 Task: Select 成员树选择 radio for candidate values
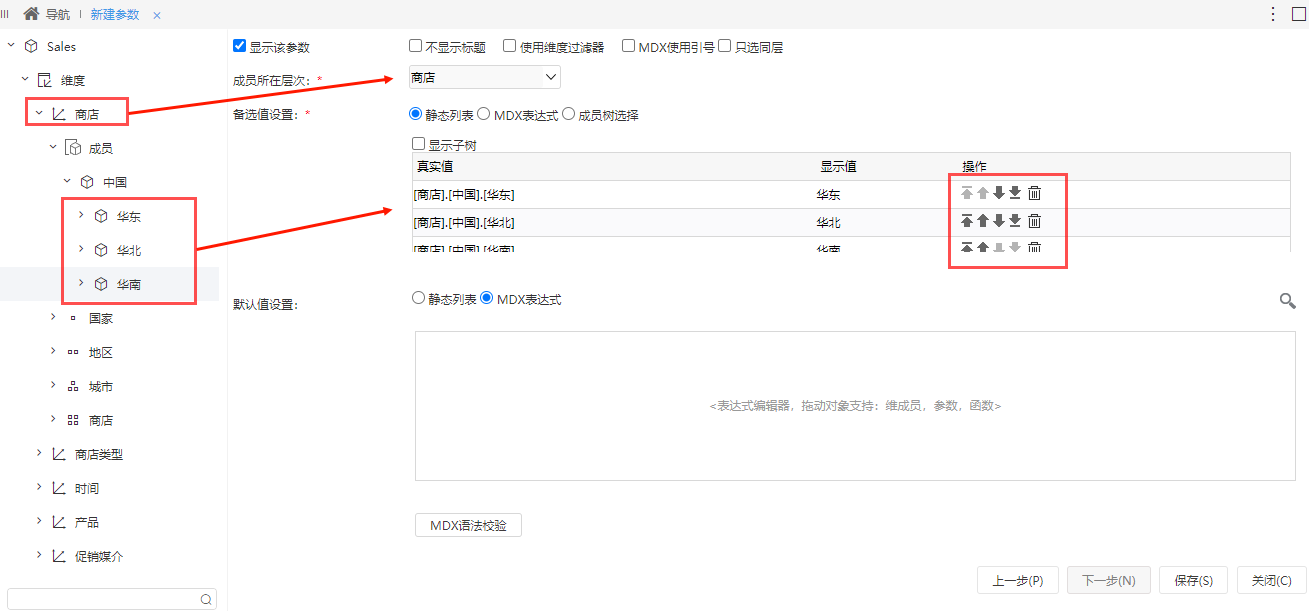pyautogui.click(x=569, y=114)
